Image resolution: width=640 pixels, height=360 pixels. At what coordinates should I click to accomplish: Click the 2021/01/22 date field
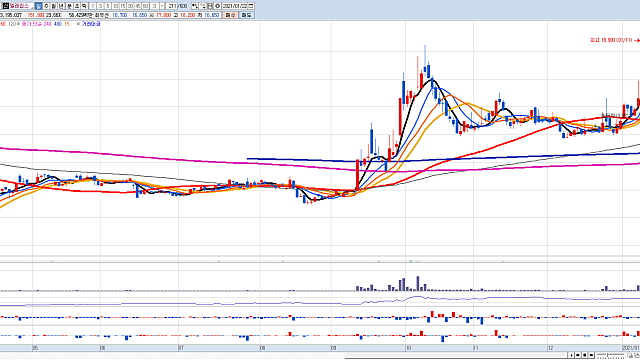click(x=235, y=6)
